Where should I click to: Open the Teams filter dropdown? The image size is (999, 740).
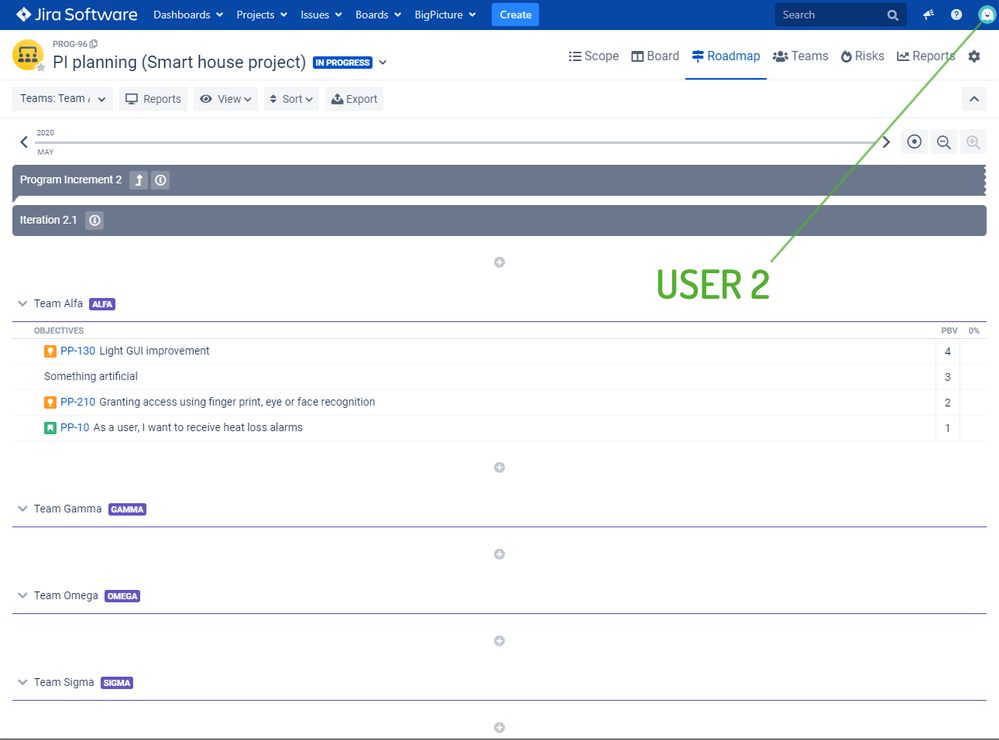point(62,99)
